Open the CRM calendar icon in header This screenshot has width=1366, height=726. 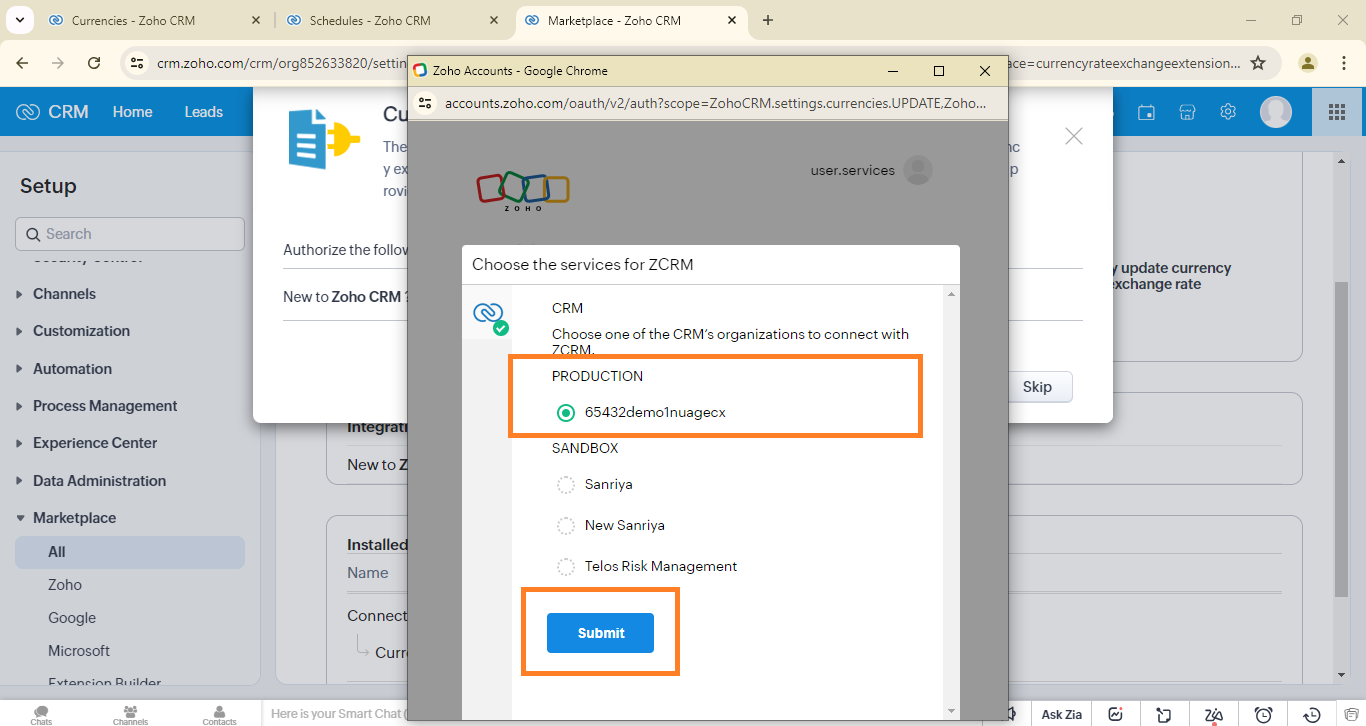click(x=1146, y=112)
